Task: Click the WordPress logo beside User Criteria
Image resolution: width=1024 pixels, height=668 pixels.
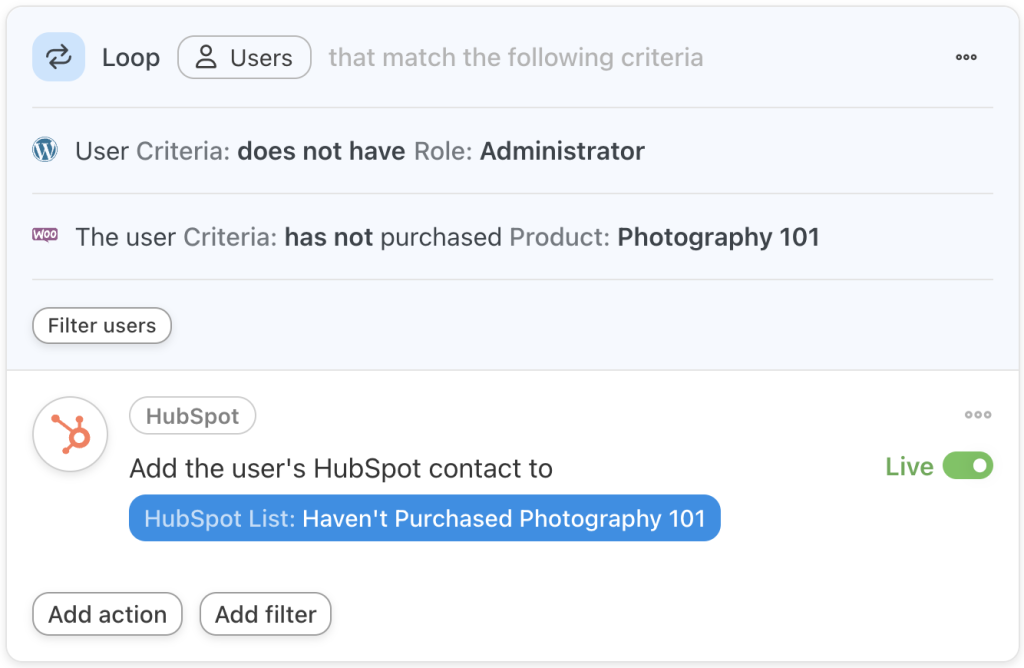Action: 45,151
